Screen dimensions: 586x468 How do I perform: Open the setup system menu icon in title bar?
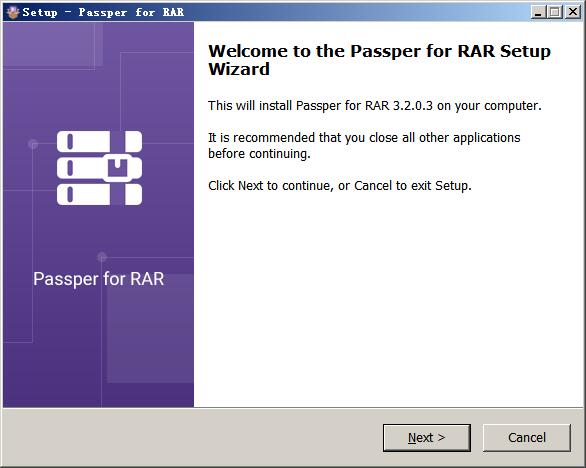(12, 12)
